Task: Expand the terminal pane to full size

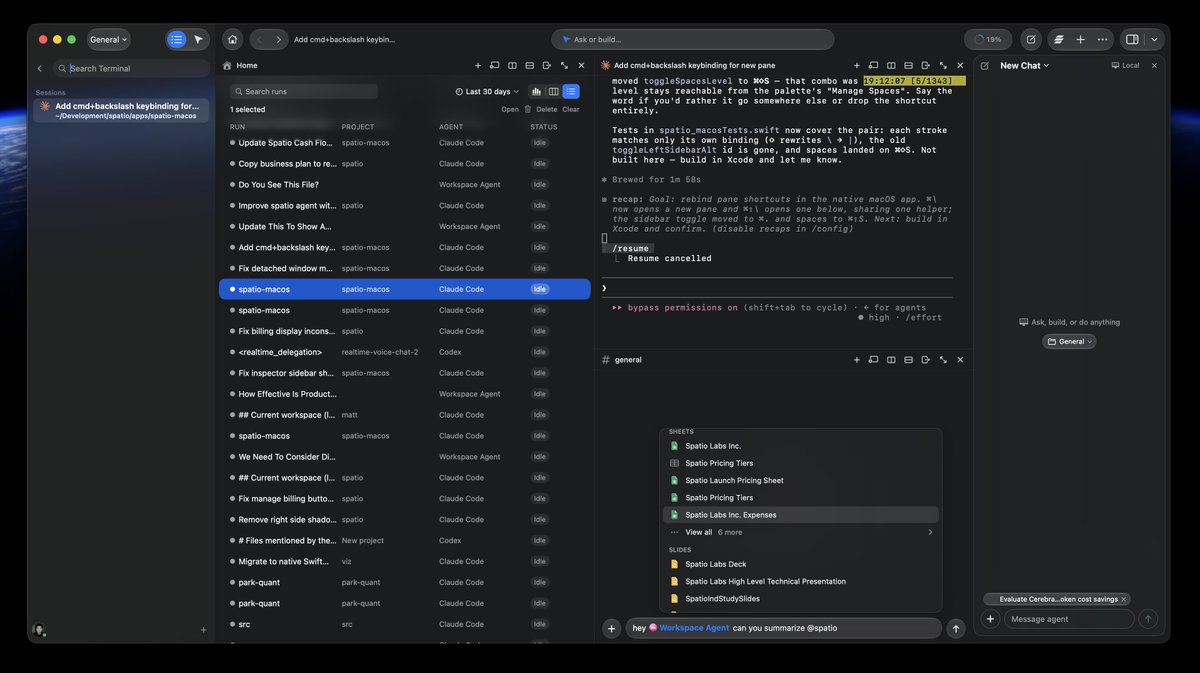Action: [x=942, y=65]
